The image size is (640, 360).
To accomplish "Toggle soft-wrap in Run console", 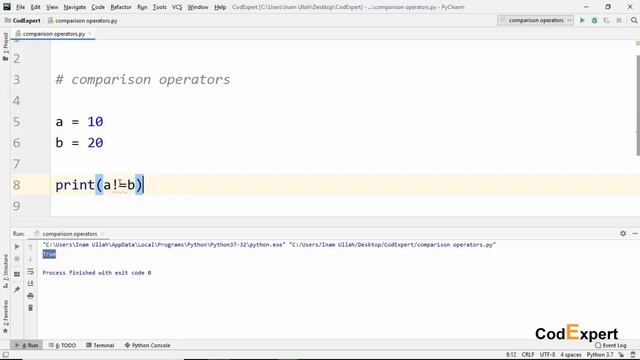I will point(30,271).
